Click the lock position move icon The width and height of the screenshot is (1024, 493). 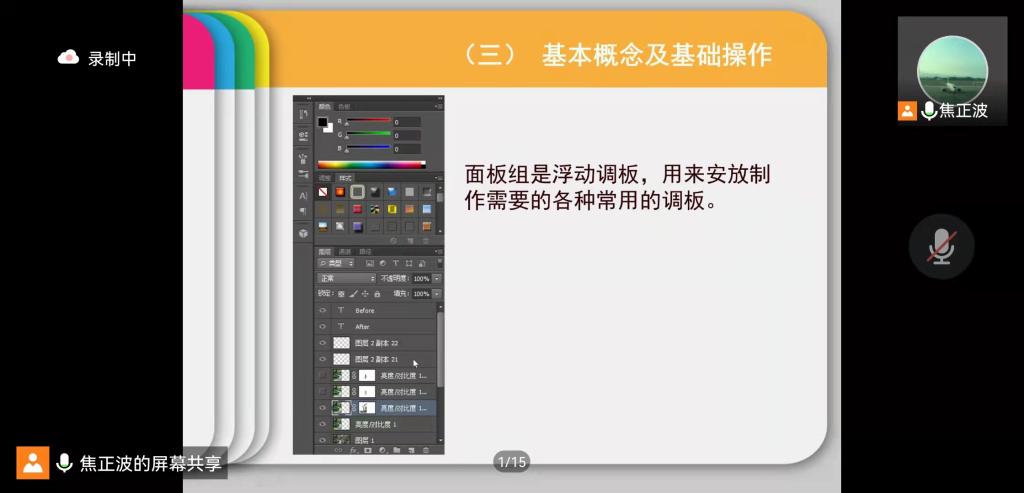[x=365, y=294]
